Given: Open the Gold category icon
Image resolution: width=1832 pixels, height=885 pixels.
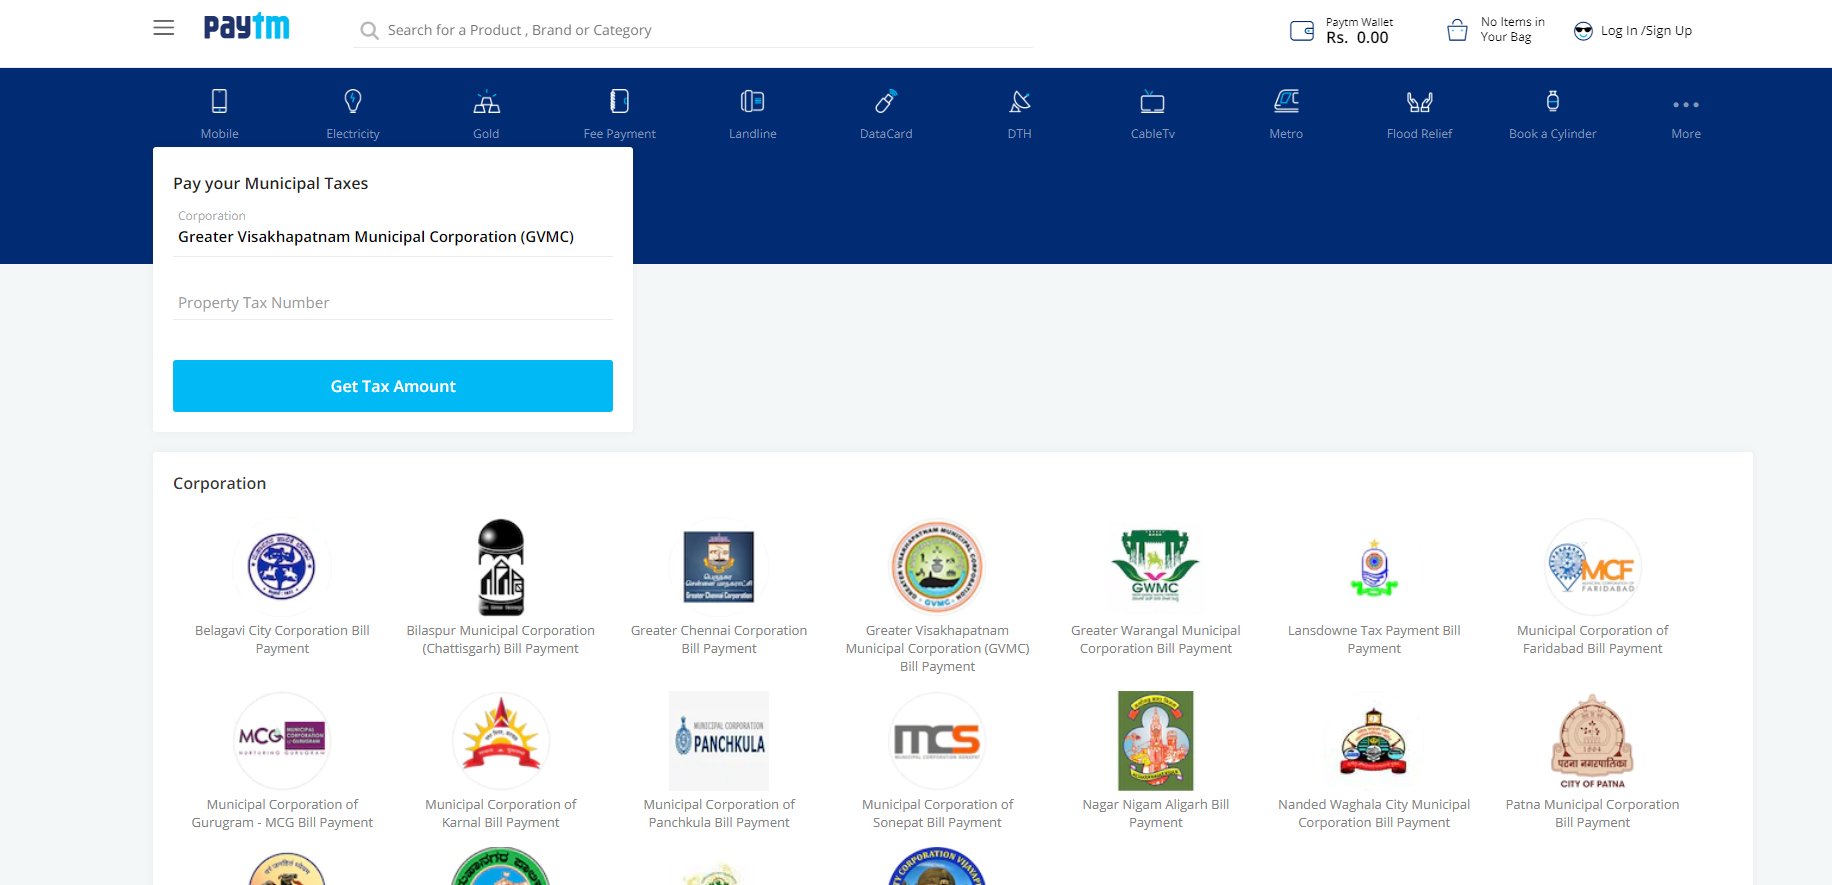Looking at the screenshot, I should coord(486,101).
